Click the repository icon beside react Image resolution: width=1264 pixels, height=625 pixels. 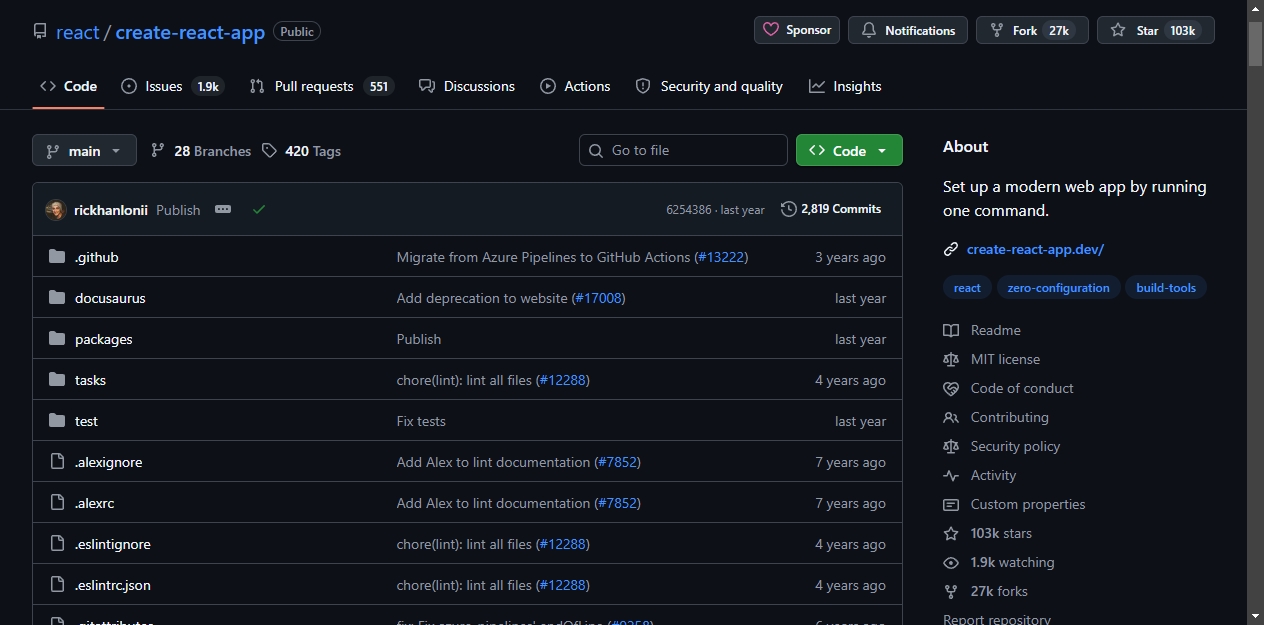(x=40, y=31)
